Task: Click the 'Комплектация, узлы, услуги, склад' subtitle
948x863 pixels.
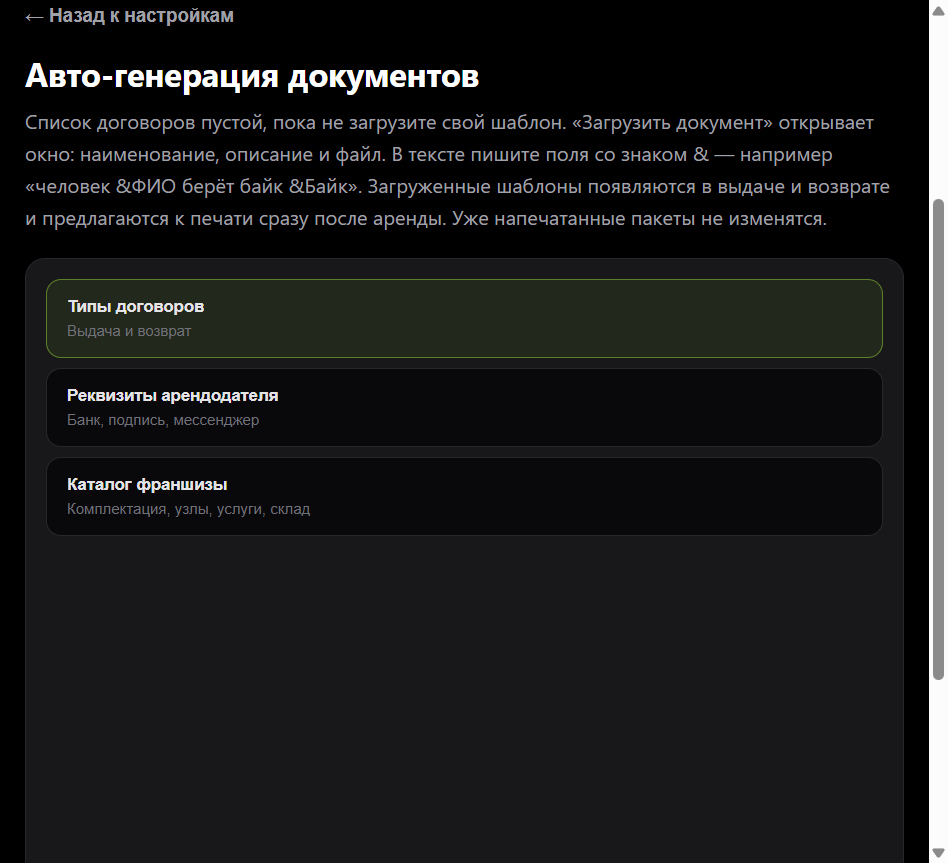Action: pos(188,509)
